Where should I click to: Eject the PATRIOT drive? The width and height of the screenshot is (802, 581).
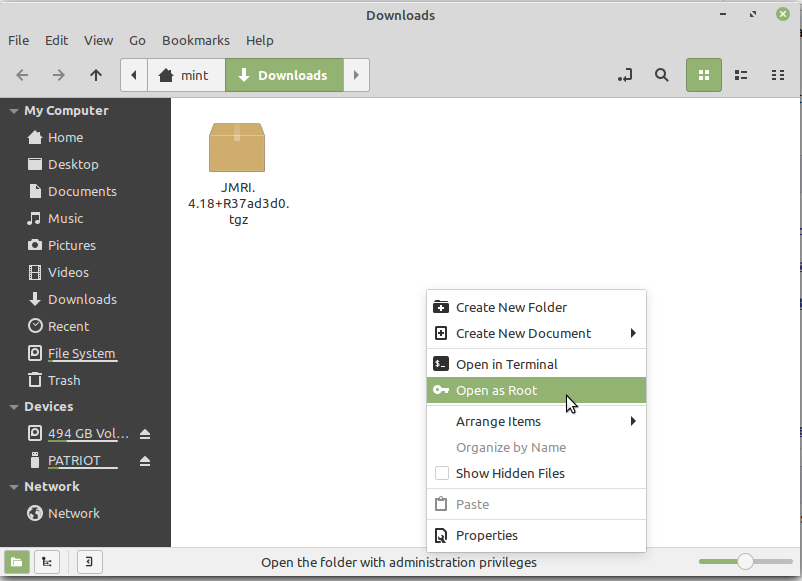(x=145, y=461)
